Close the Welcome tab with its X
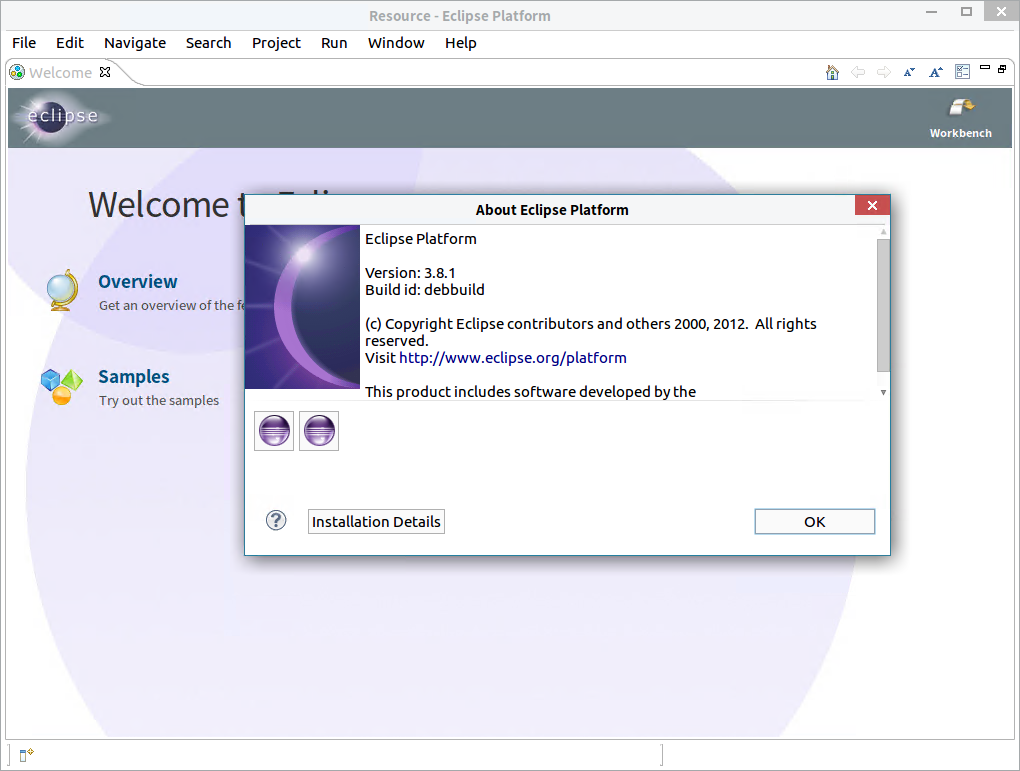The height and width of the screenshot is (771, 1020). 105,72
